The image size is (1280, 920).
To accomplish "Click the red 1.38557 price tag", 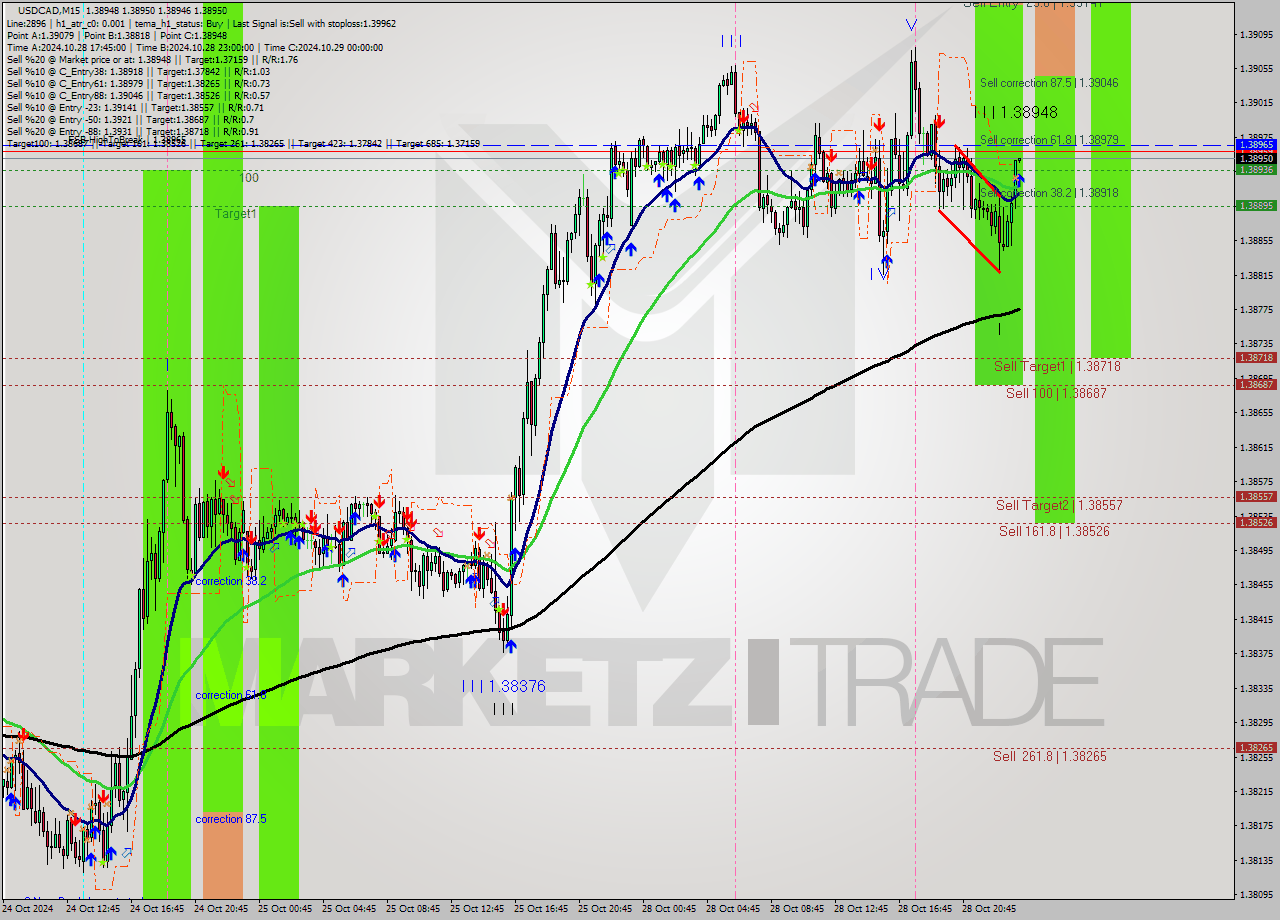I will coord(1256,497).
